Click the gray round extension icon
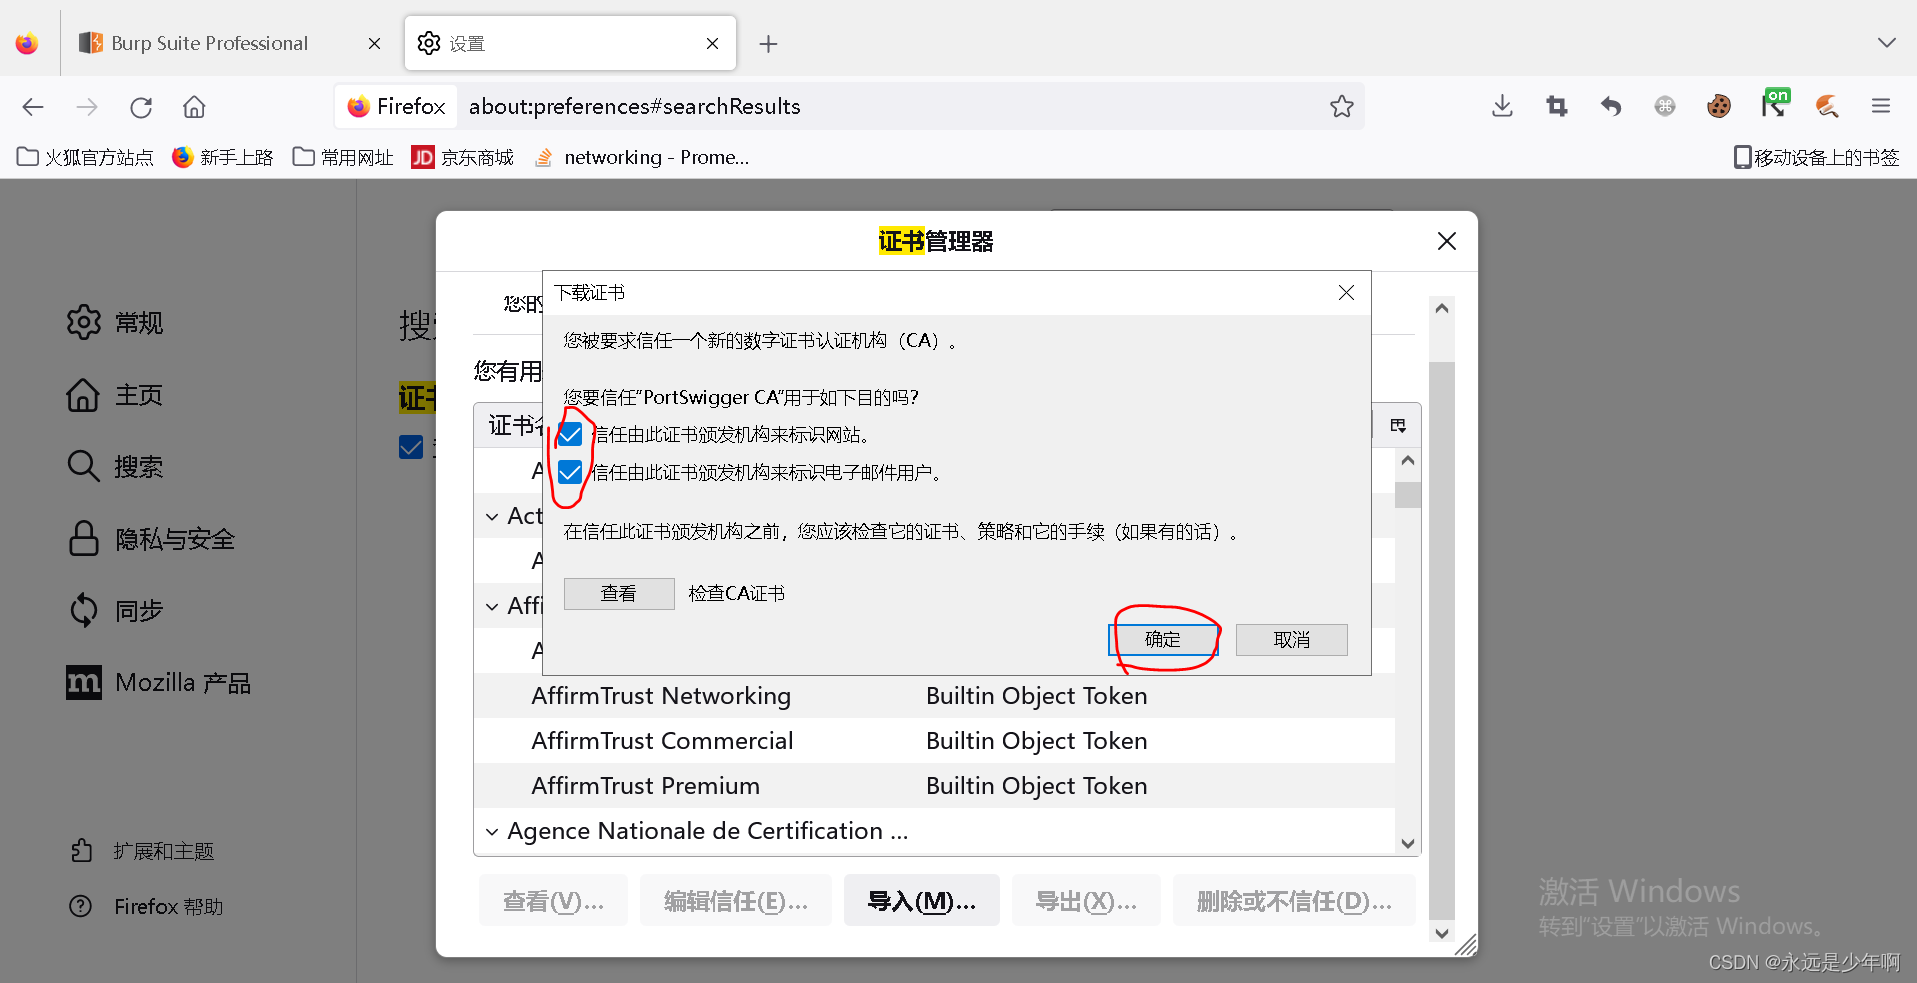Viewport: 1917px width, 983px height. click(1665, 106)
